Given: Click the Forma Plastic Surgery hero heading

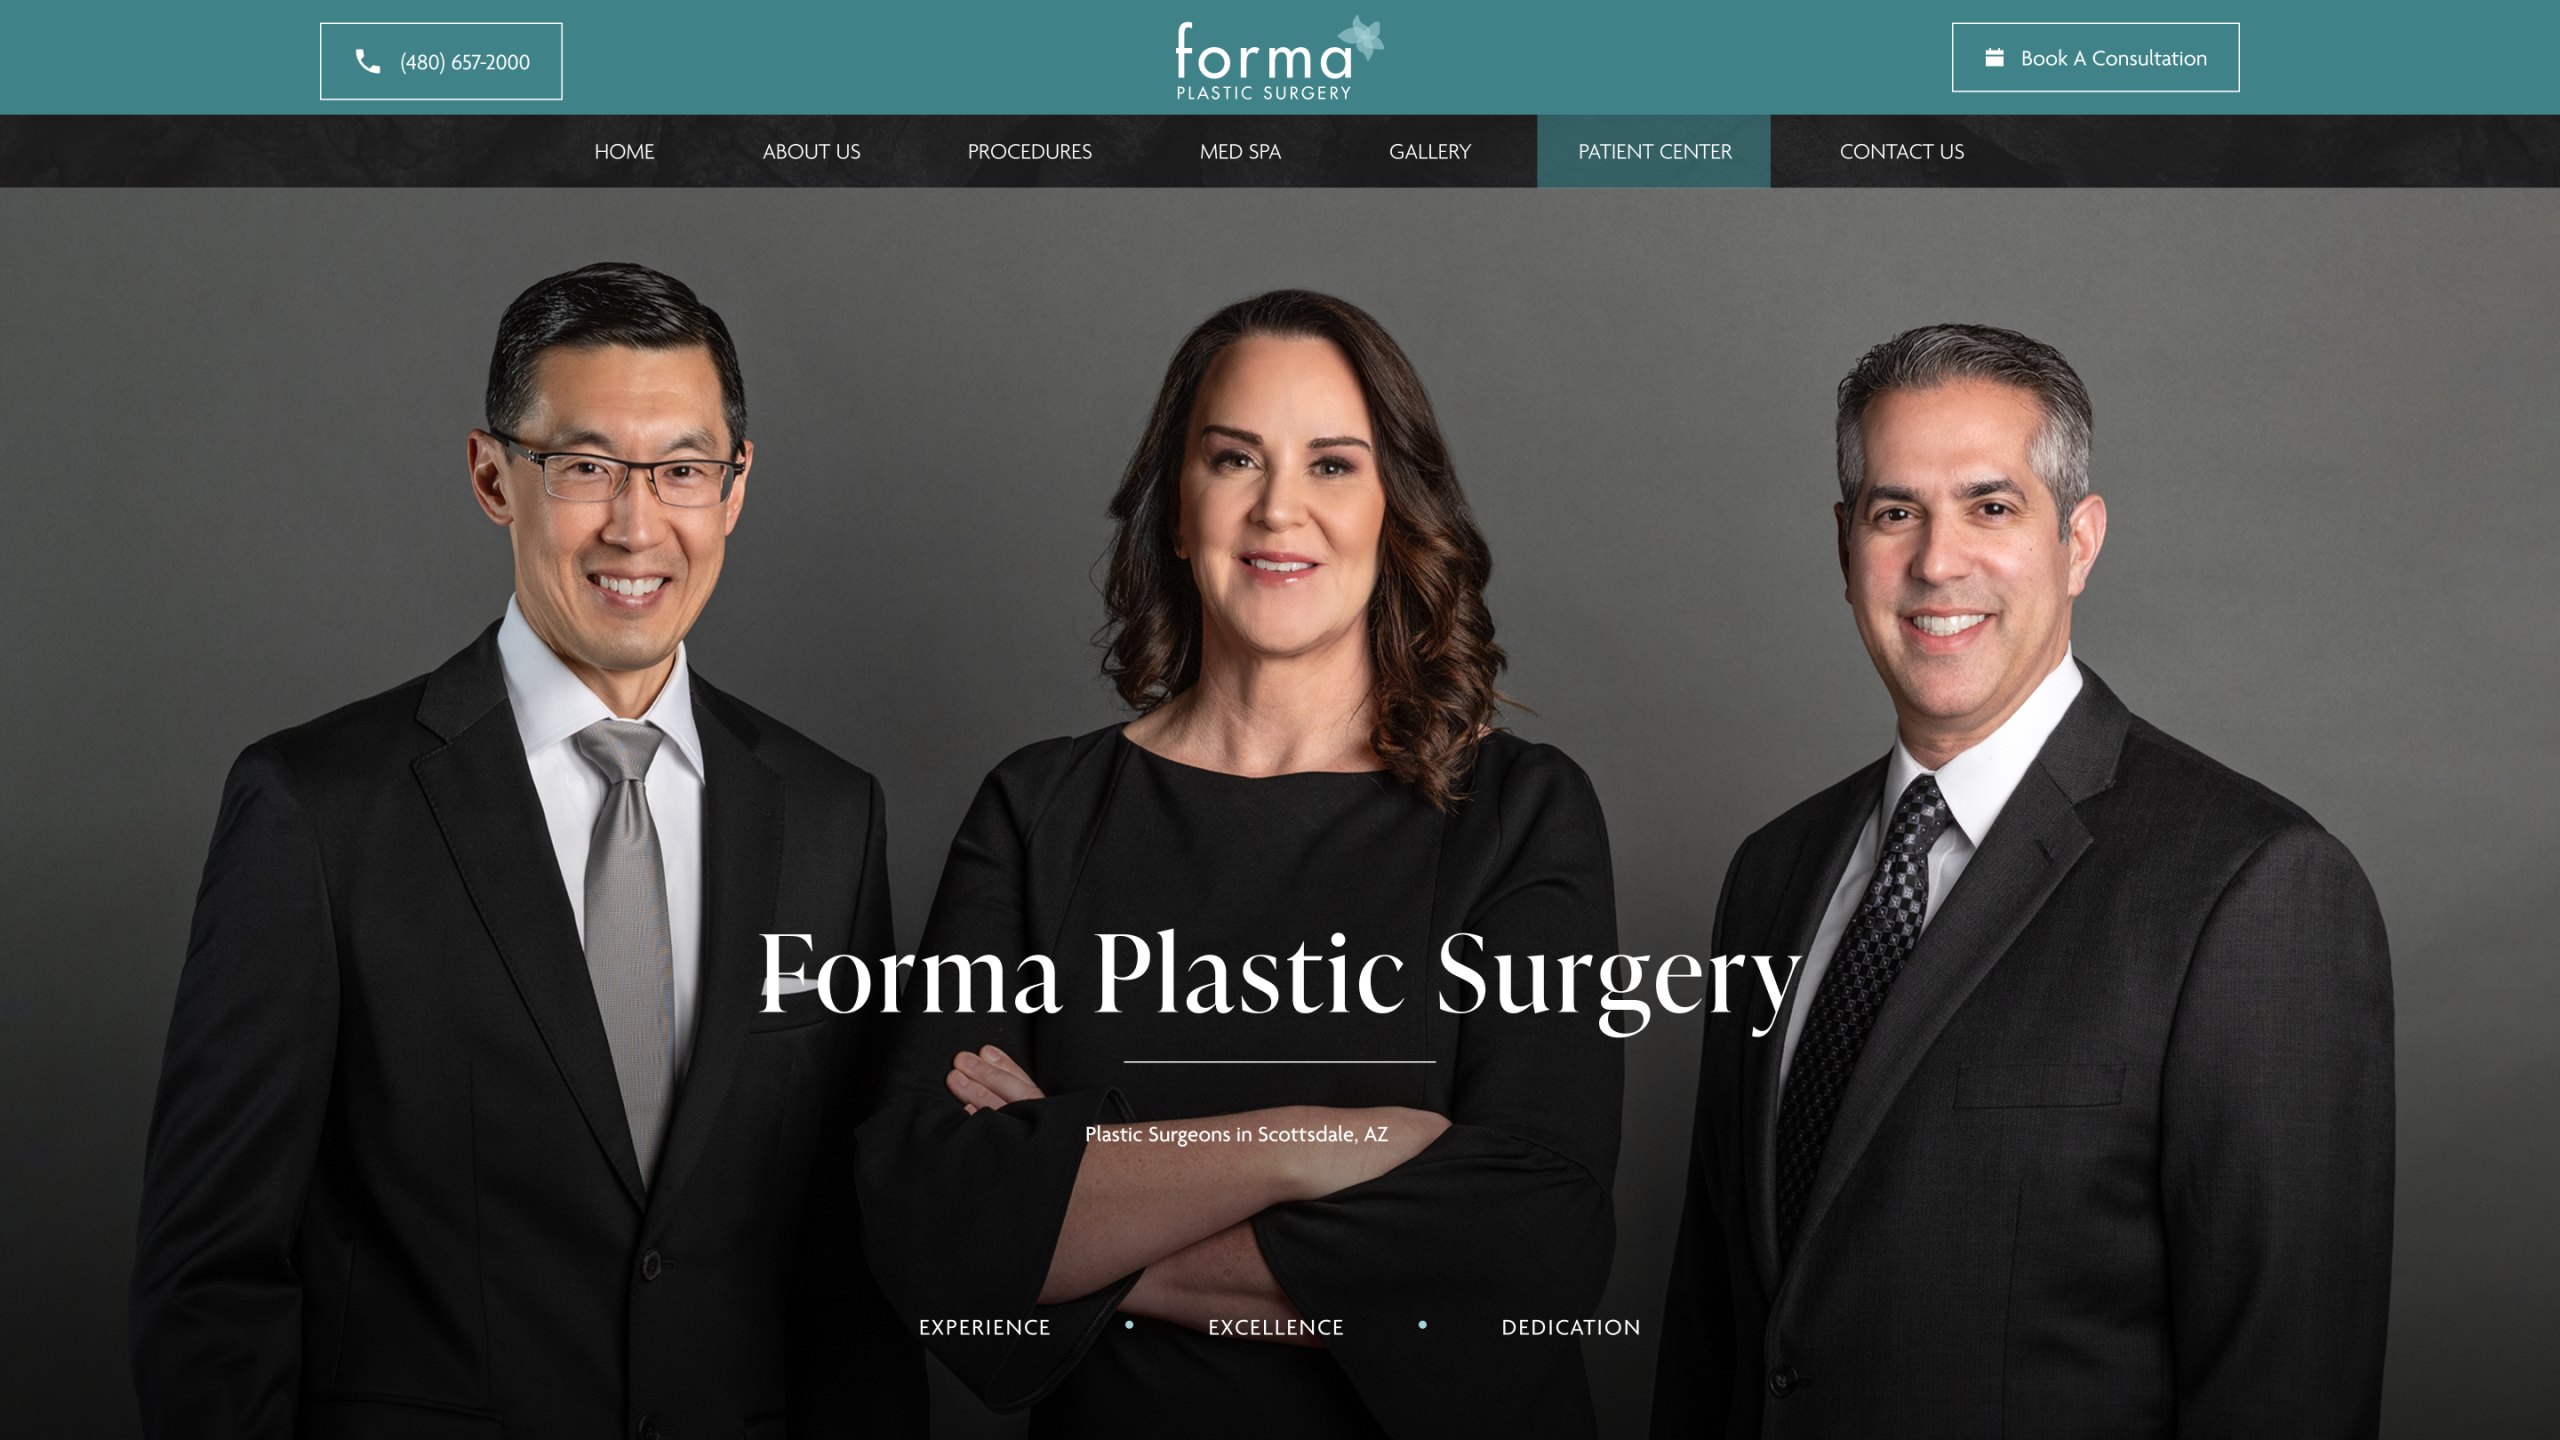Looking at the screenshot, I should point(1280,976).
